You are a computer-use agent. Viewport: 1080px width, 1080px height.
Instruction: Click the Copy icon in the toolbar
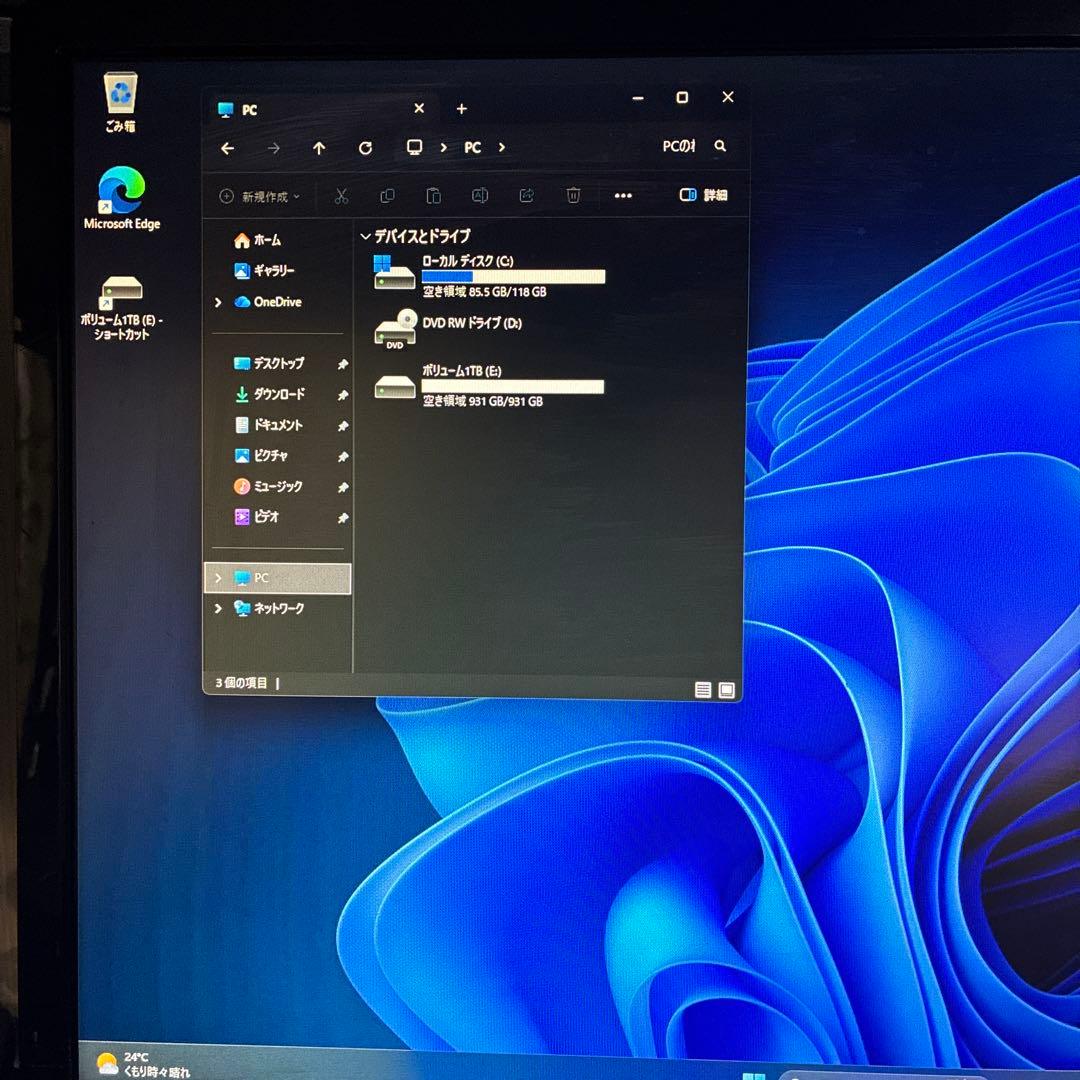click(387, 196)
